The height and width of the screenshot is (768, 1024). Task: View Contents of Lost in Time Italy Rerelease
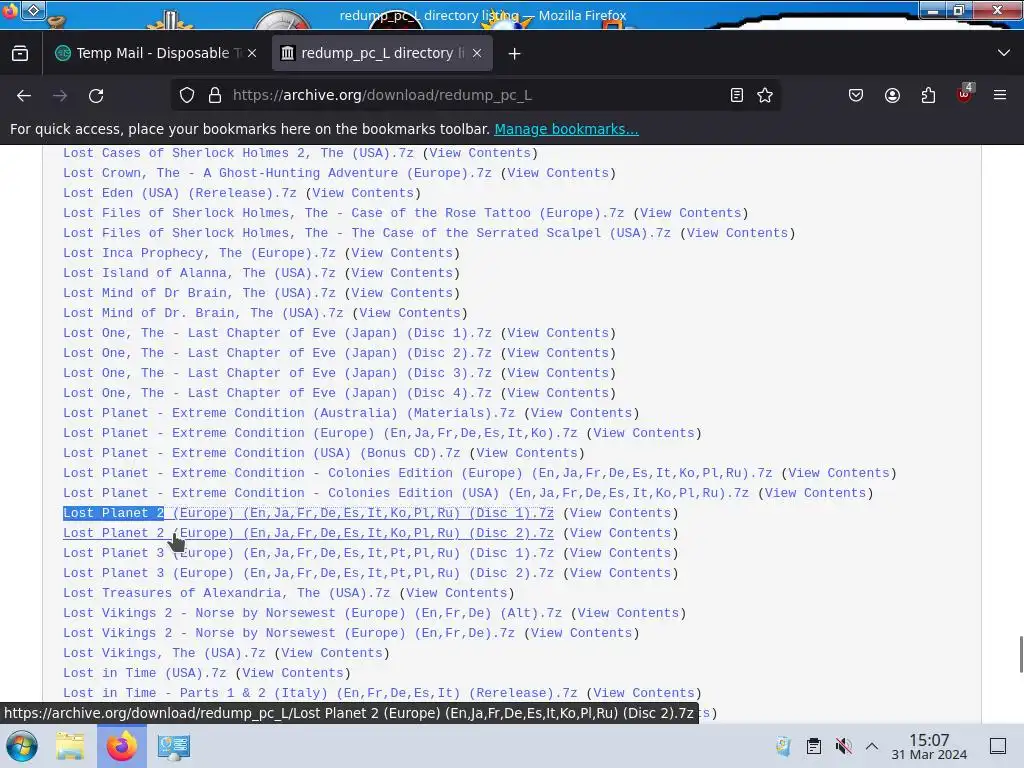tap(644, 693)
